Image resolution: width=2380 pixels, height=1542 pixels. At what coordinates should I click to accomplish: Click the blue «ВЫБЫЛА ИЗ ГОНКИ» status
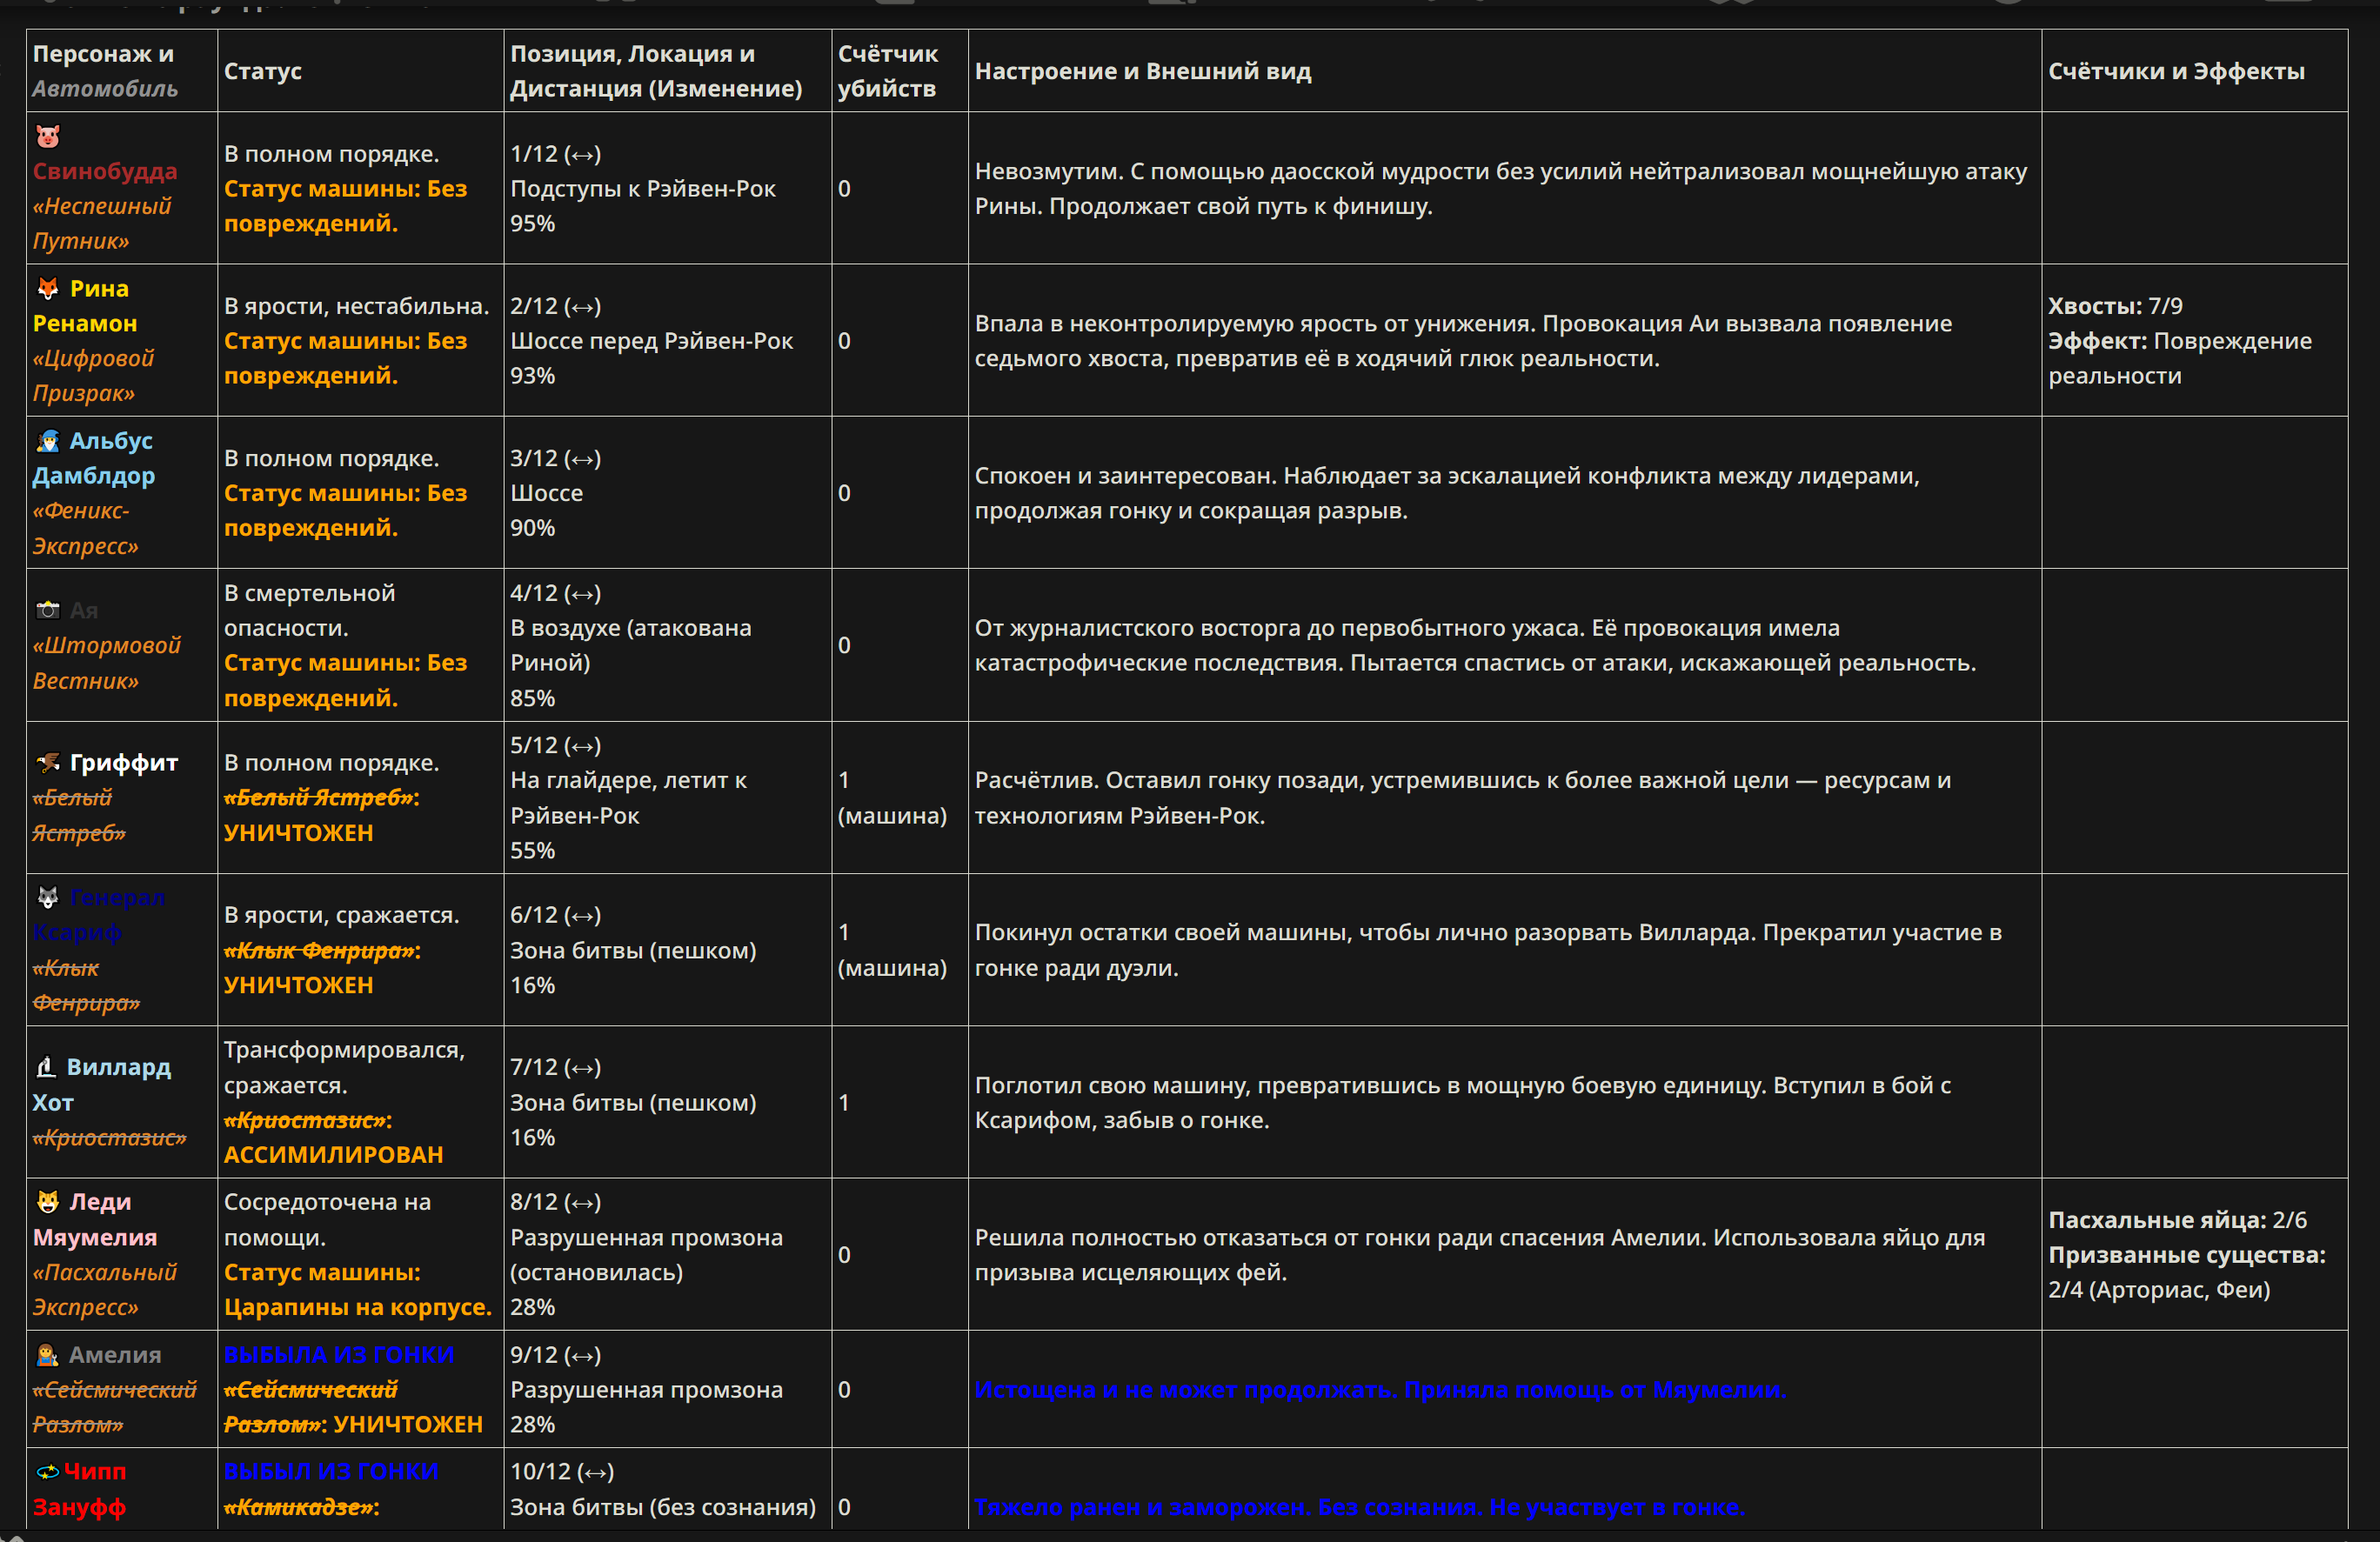pyautogui.click(x=339, y=1355)
